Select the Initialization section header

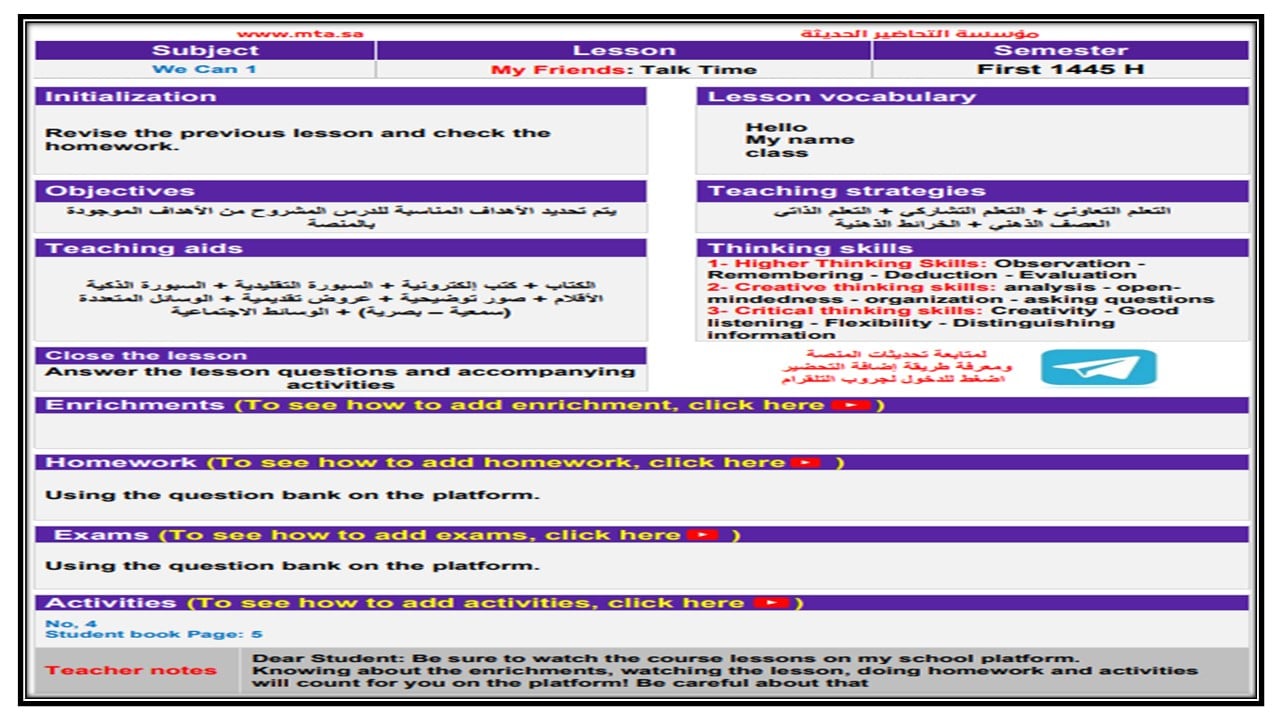tap(340, 97)
